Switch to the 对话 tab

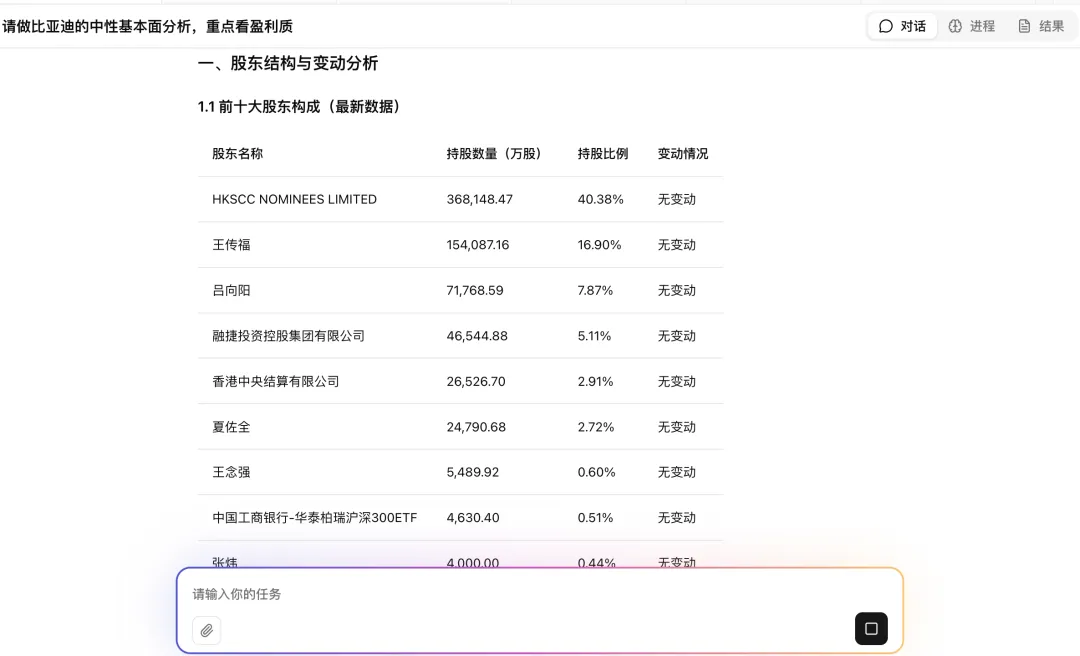[902, 26]
